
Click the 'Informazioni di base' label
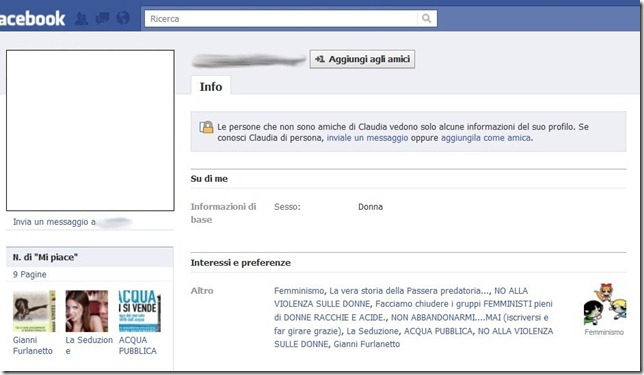[x=223, y=213]
